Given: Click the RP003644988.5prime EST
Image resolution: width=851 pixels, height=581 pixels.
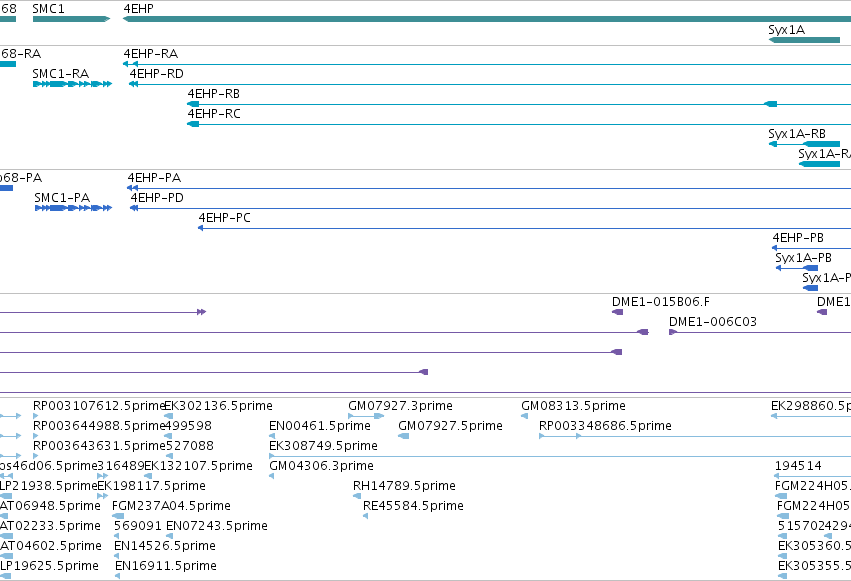Looking at the screenshot, I should click(36, 436).
